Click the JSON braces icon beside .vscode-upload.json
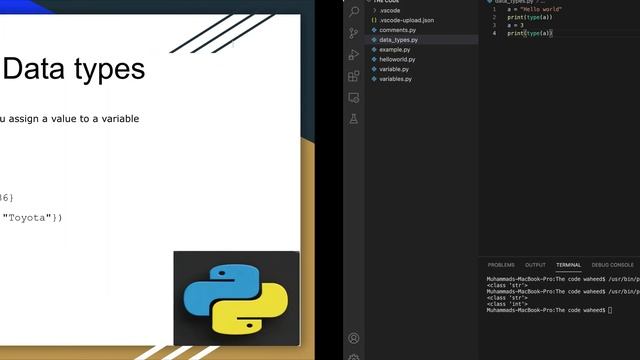This screenshot has width=640, height=360. pyautogui.click(x=374, y=20)
